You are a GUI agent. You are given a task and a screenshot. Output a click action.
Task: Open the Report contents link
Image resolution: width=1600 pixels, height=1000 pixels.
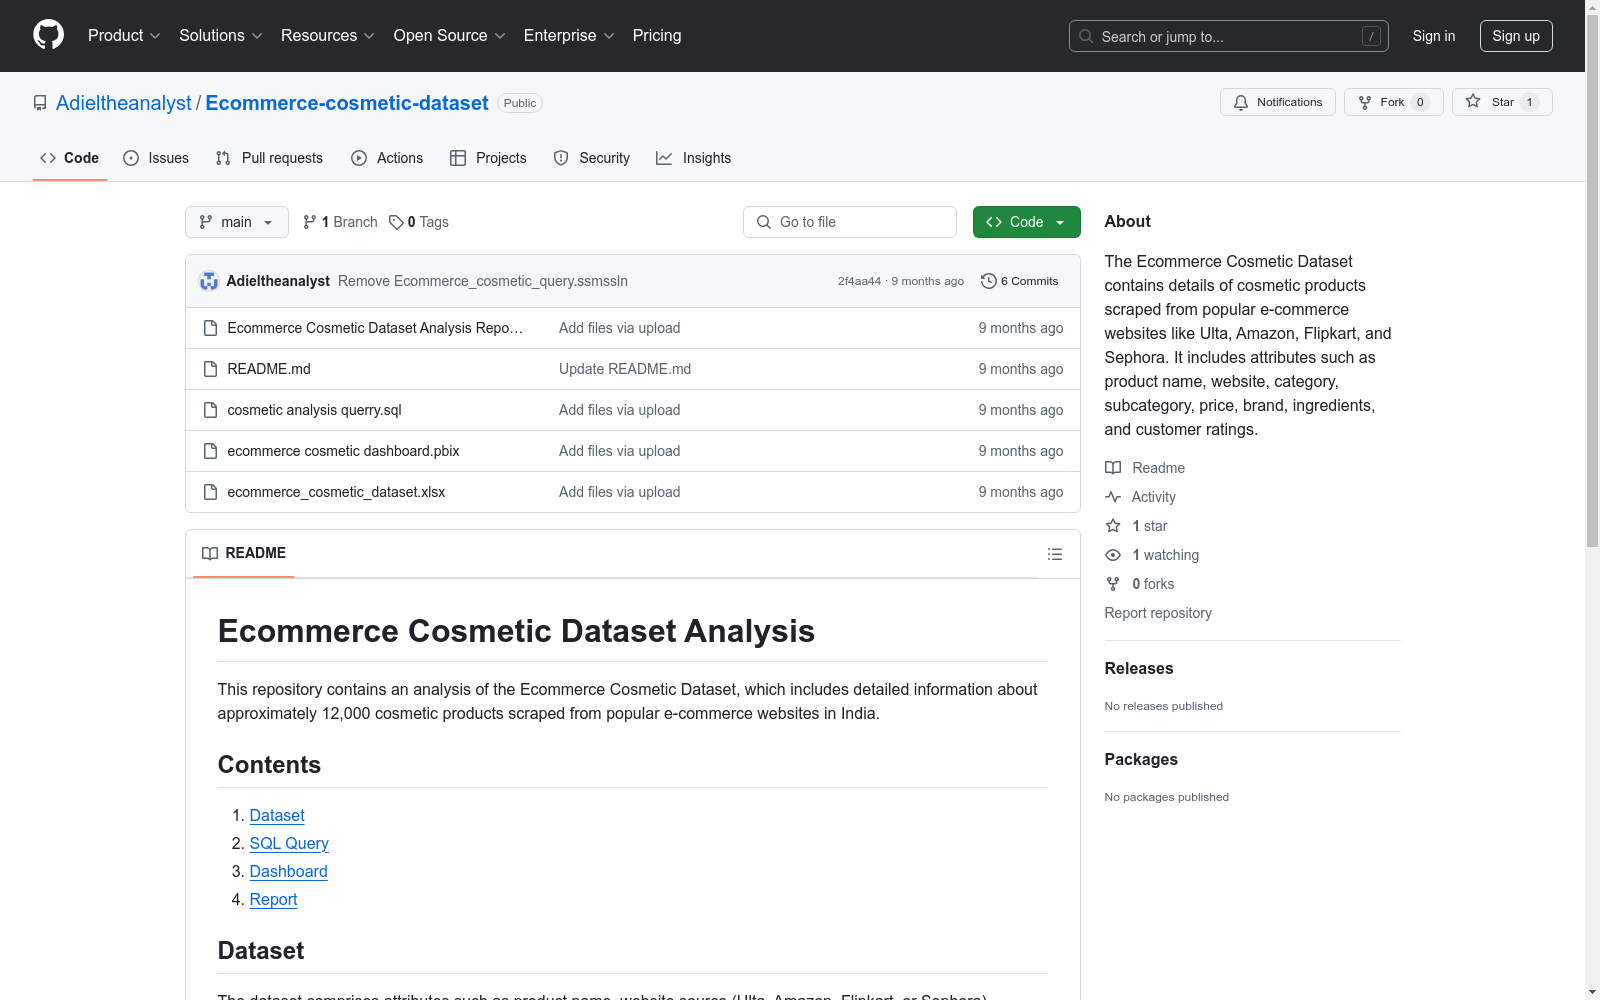[273, 900]
